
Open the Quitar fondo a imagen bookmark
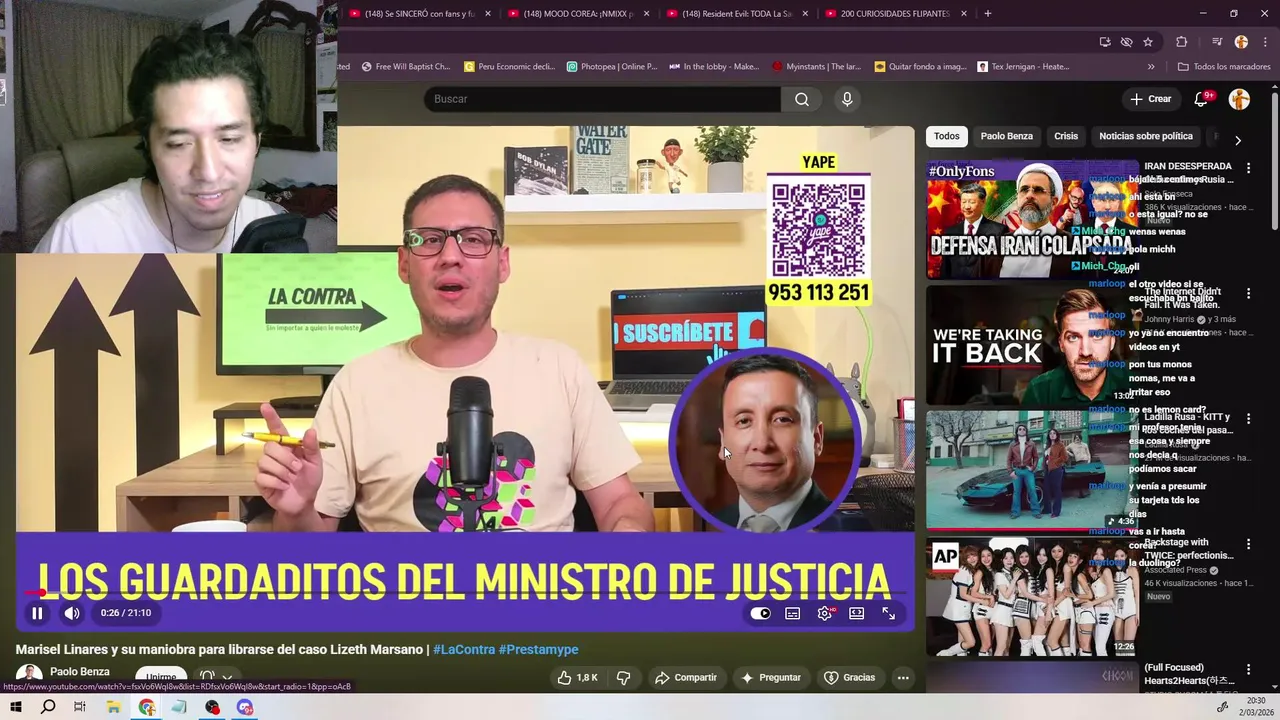[921, 67]
